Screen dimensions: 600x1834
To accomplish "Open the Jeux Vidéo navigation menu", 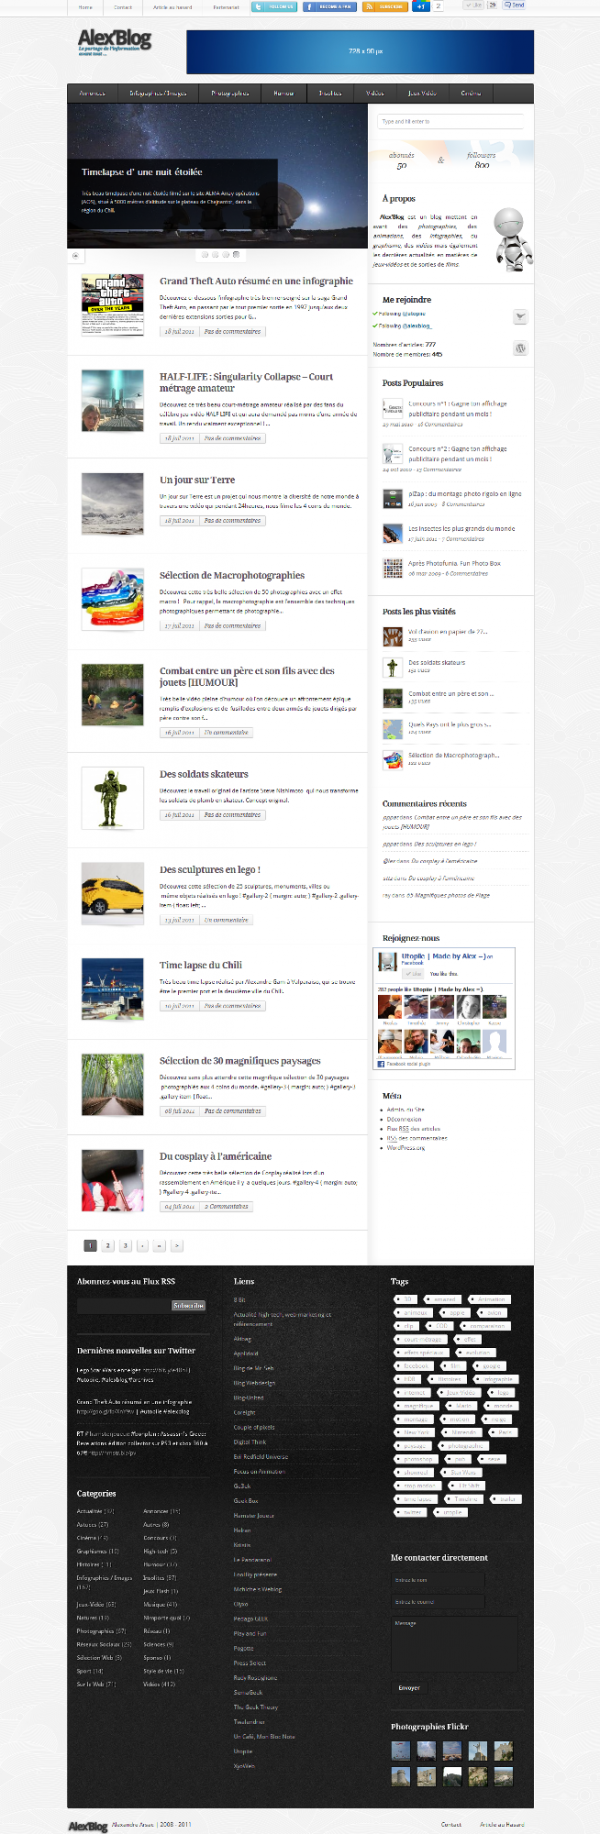I will point(422,93).
